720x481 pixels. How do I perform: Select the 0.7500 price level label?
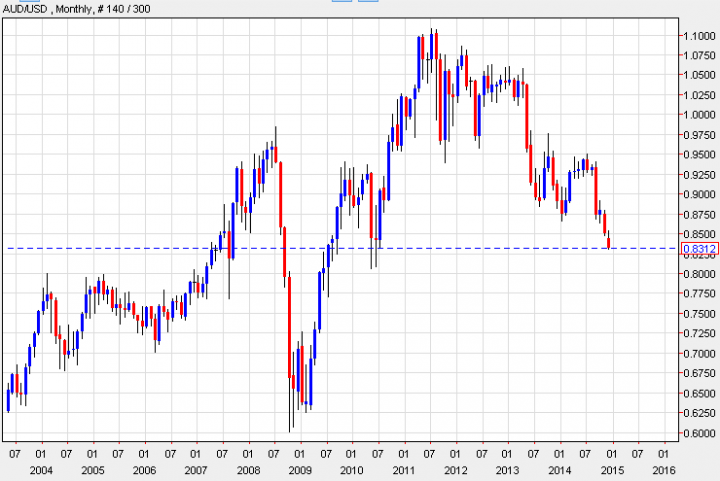[x=699, y=314]
